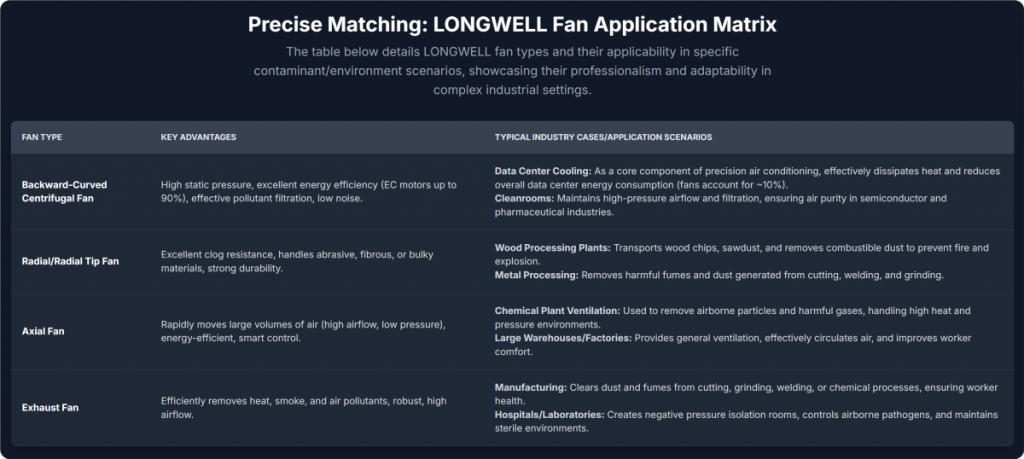Viewport: 1024px width, 459px height.
Task: Click the Exhaust Fan row label
Action: tap(51, 407)
